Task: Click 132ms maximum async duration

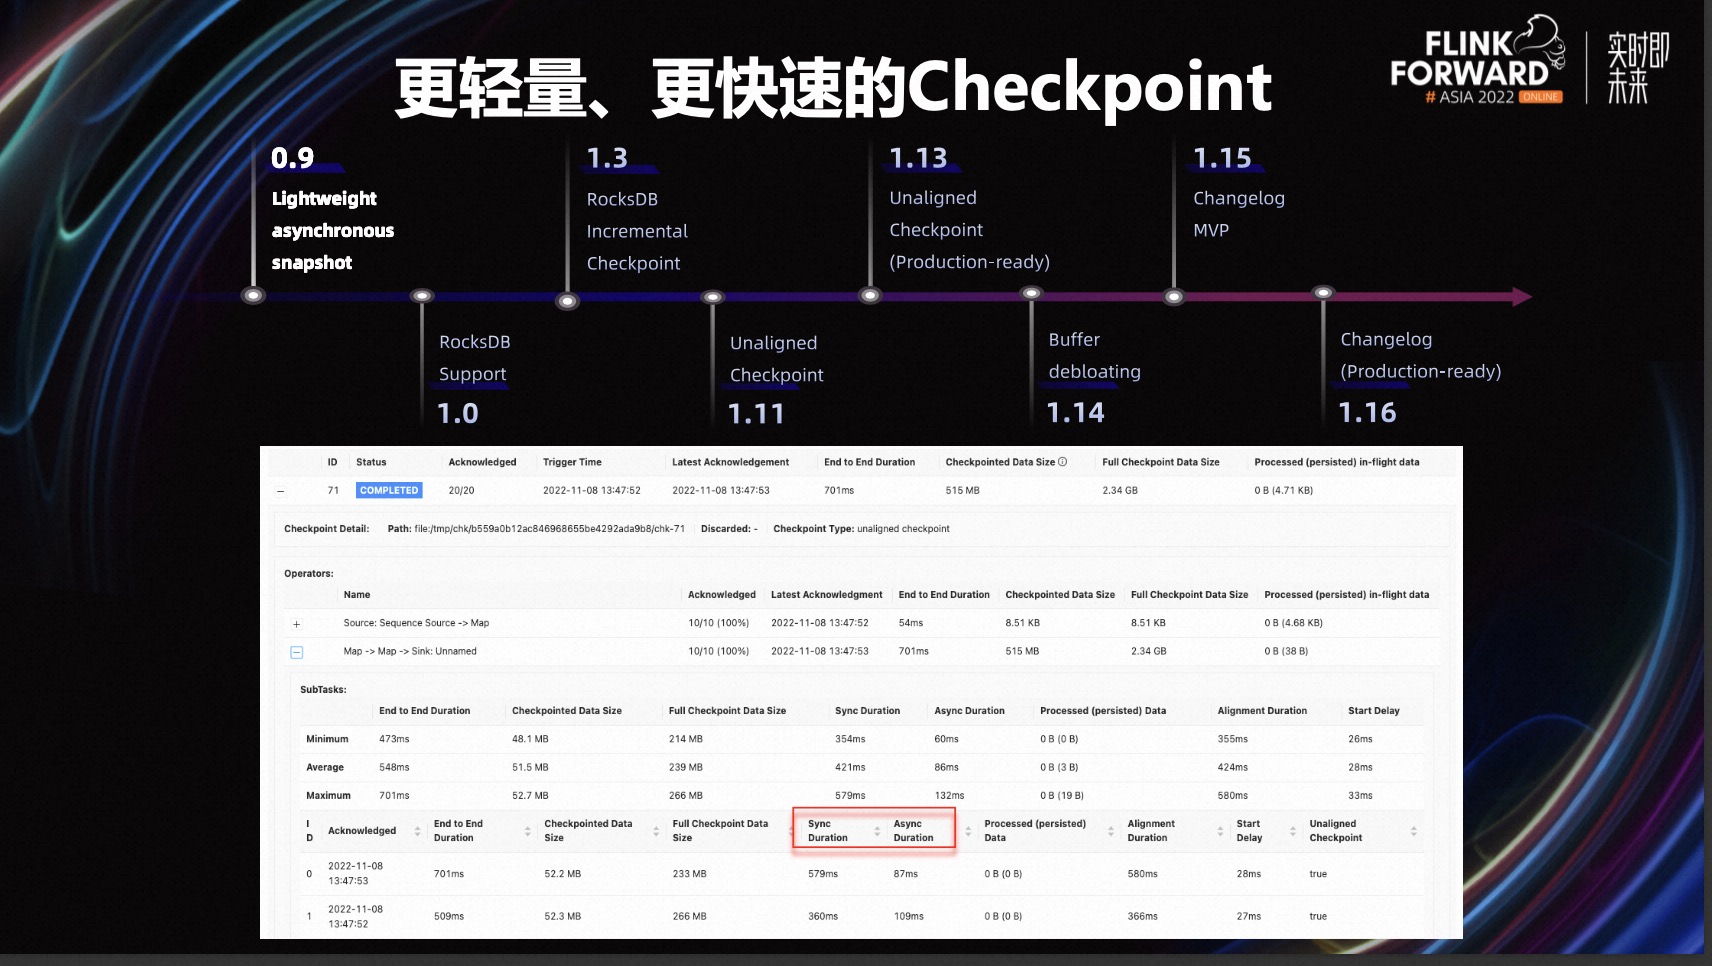Action: tap(949, 795)
